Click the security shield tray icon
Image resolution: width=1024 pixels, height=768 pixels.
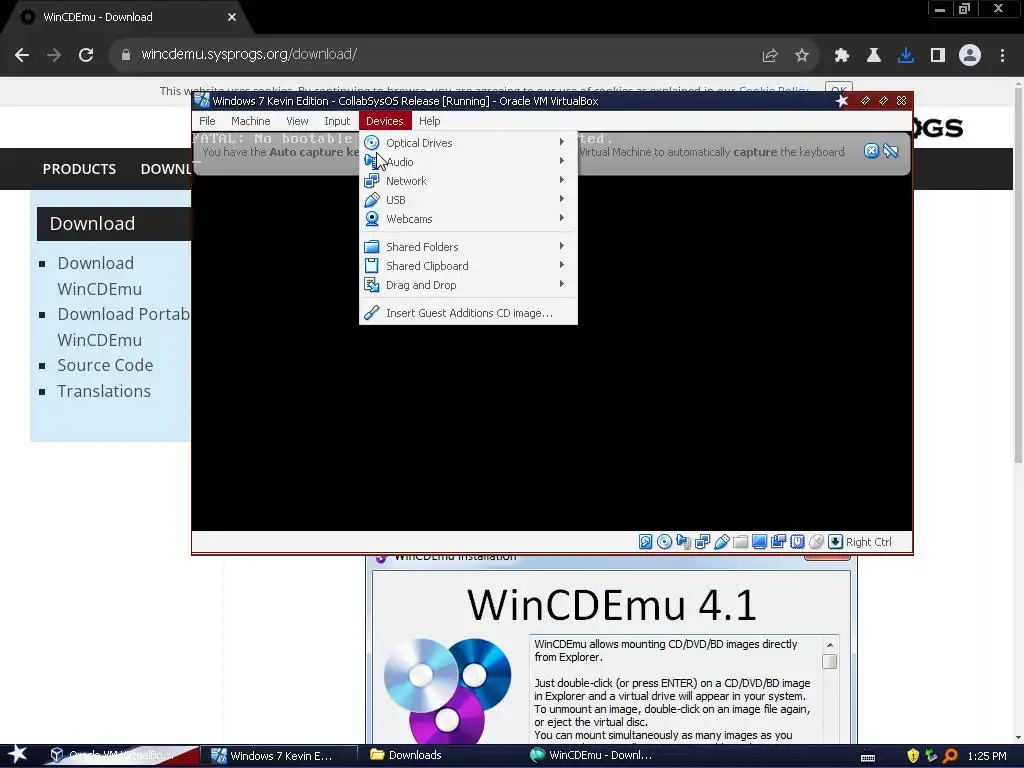913,756
